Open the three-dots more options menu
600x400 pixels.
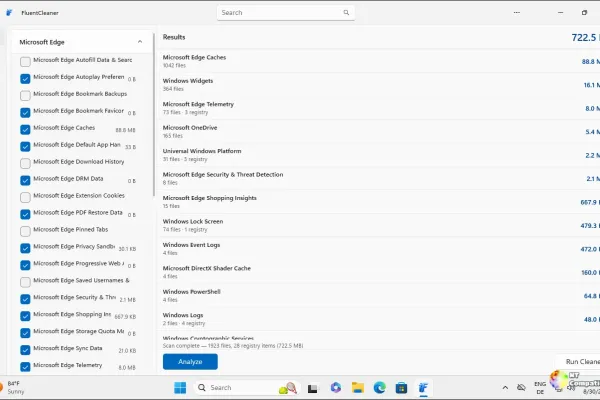click(517, 13)
